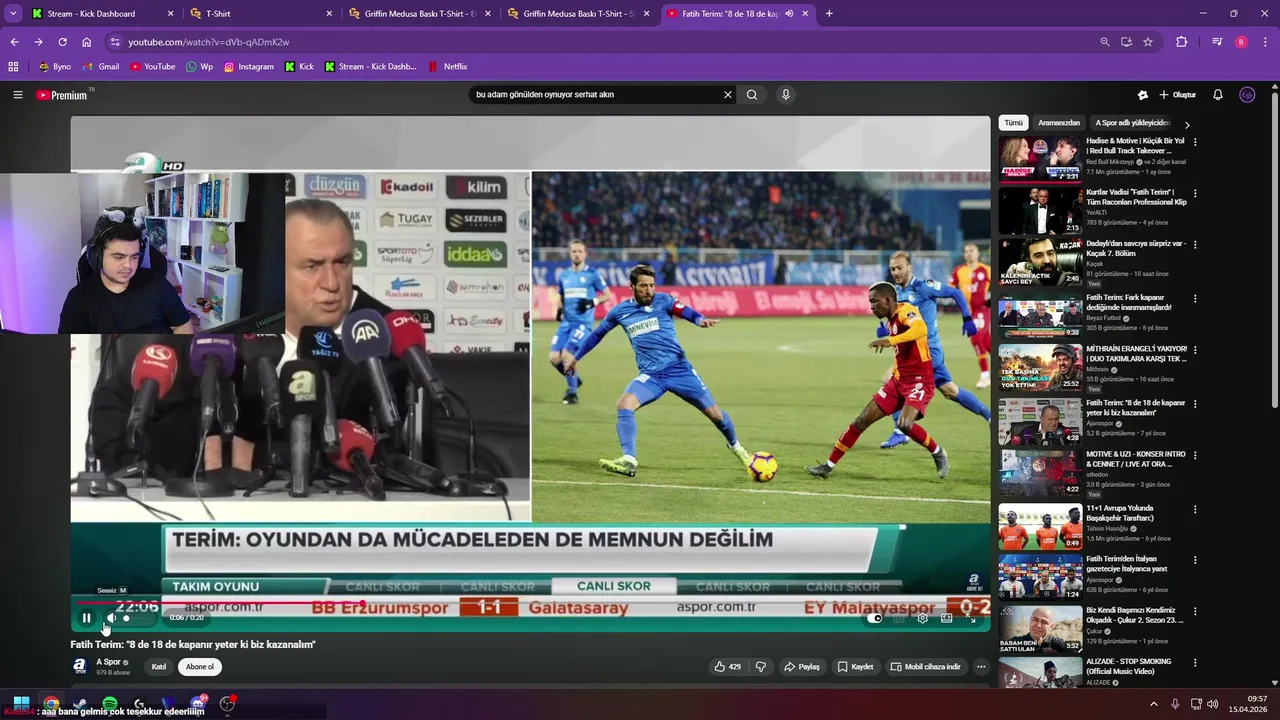Close the T-Shirt browser tab
This screenshot has height=720, width=1280.
tap(329, 14)
